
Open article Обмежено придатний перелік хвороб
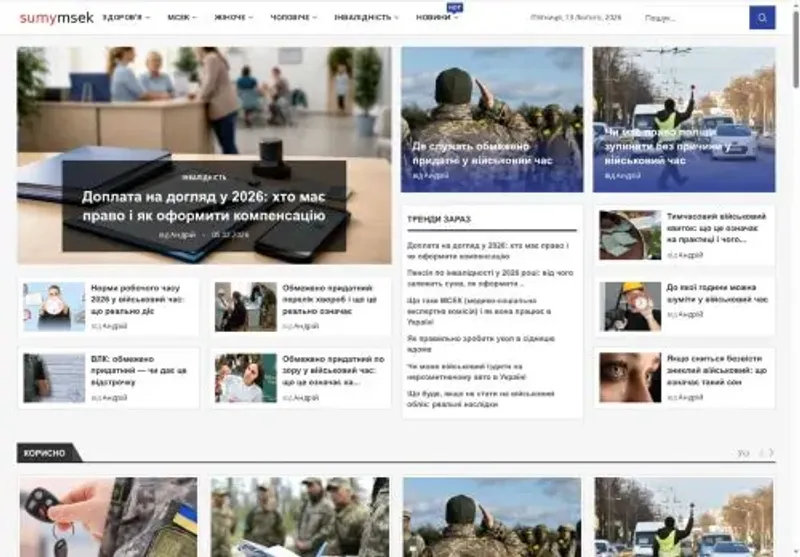[330, 299]
